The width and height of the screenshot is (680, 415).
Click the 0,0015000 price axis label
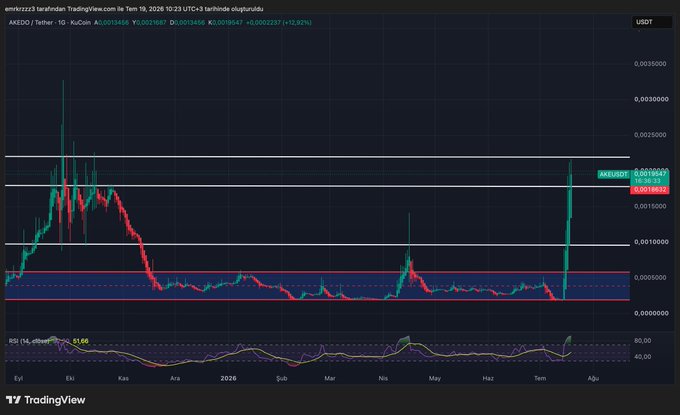pos(650,206)
